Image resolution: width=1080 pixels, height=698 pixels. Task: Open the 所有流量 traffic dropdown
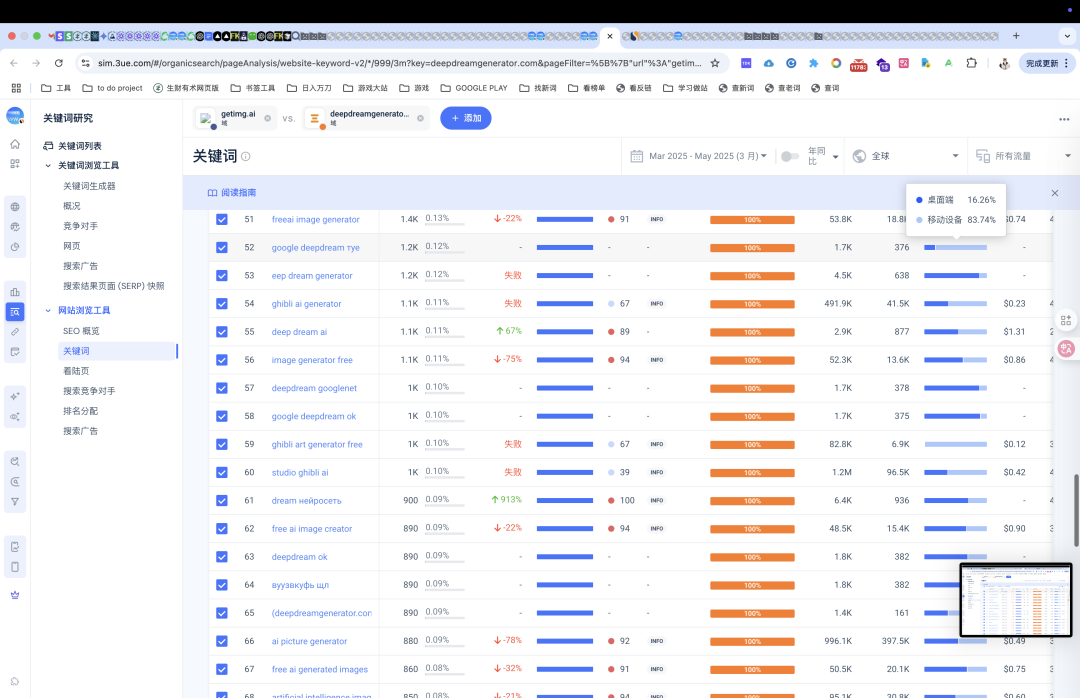(1024, 156)
